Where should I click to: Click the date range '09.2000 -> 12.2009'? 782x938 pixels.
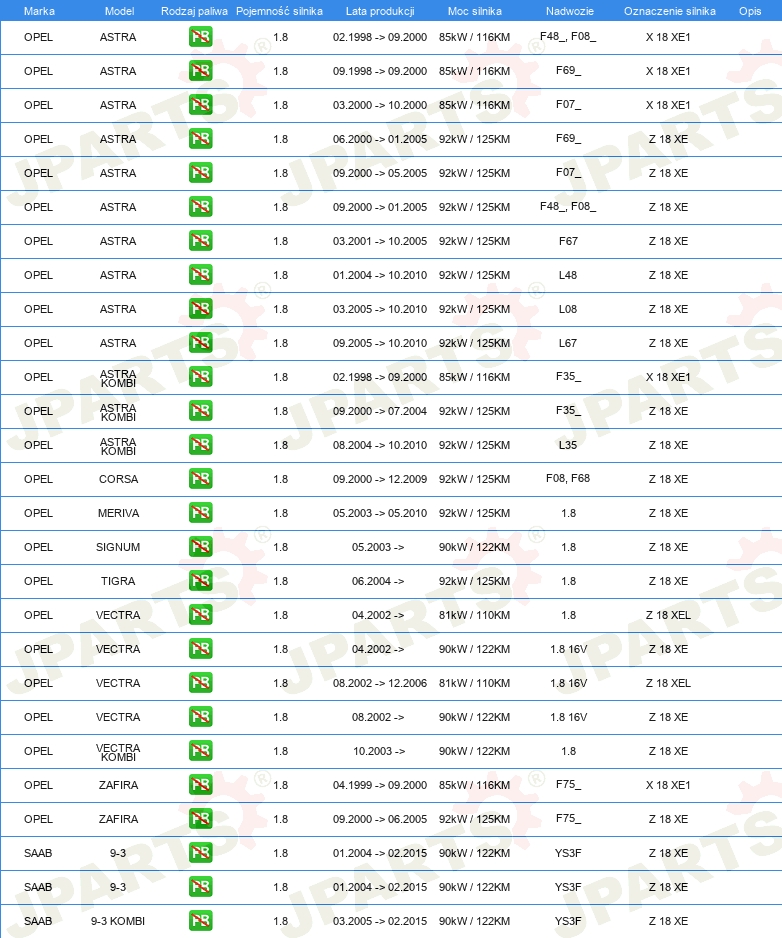click(x=380, y=479)
